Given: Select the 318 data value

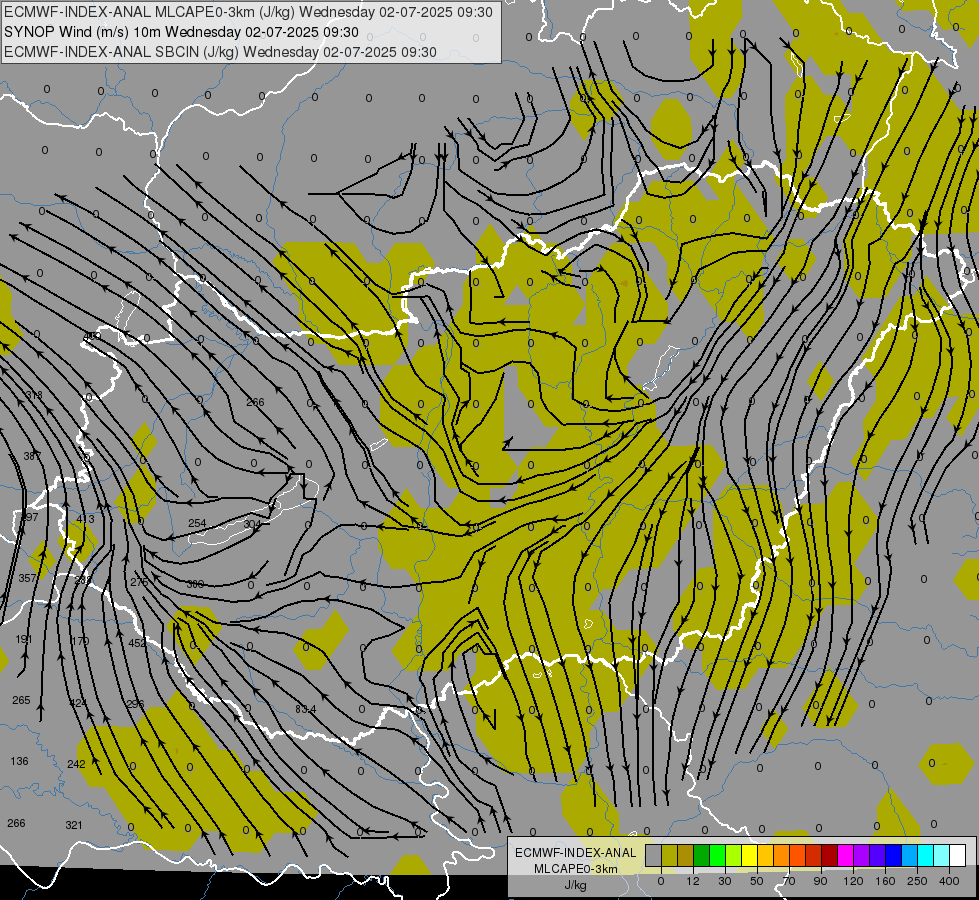Looking at the screenshot, I should tap(34, 395).
